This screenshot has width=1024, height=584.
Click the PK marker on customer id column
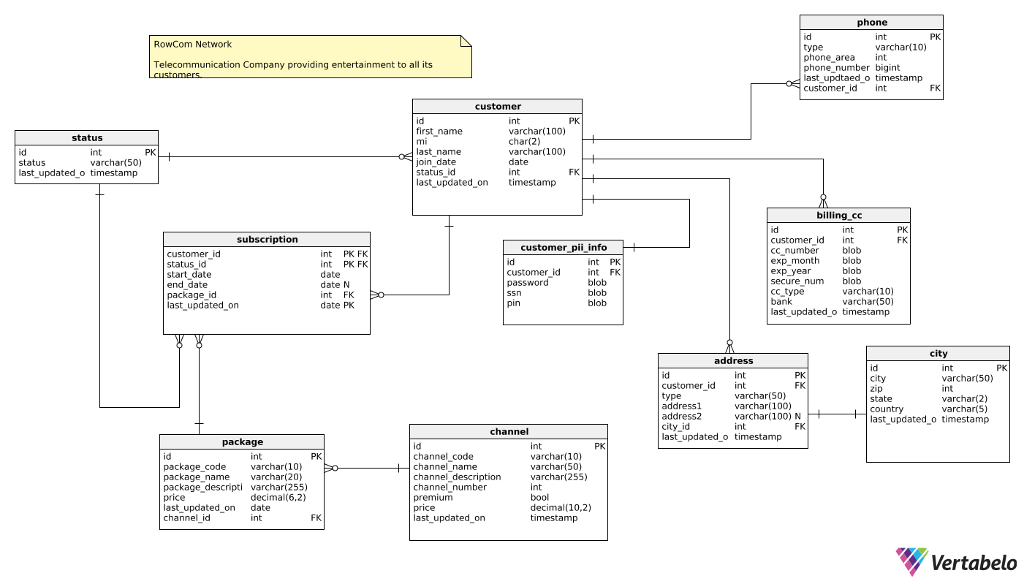[575, 120]
